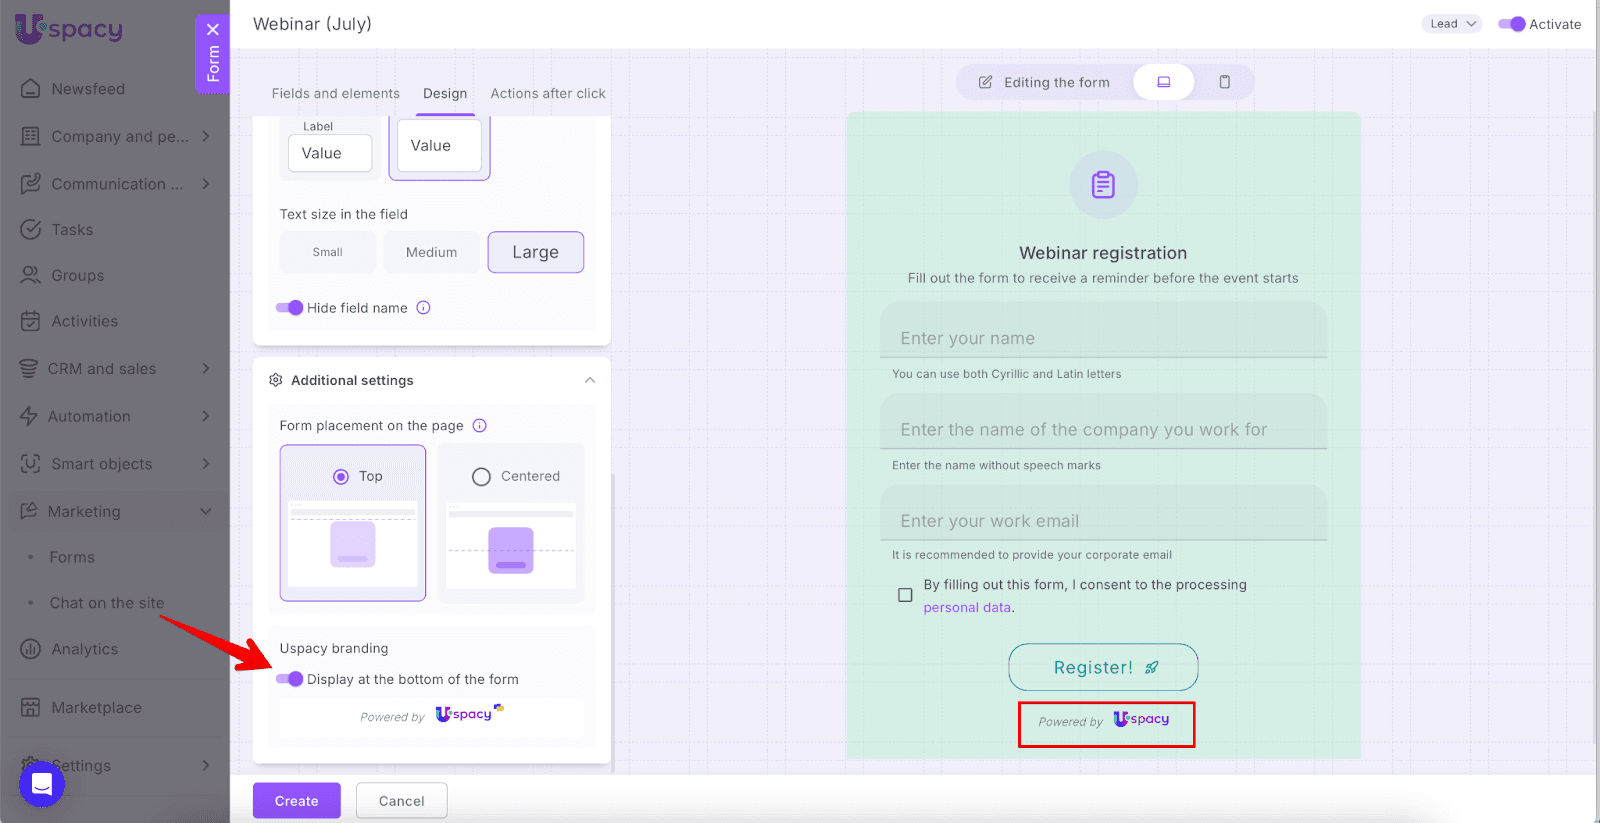Collapse the Additional settings section
Screen dimensions: 1600x823
pyautogui.click(x=590, y=380)
